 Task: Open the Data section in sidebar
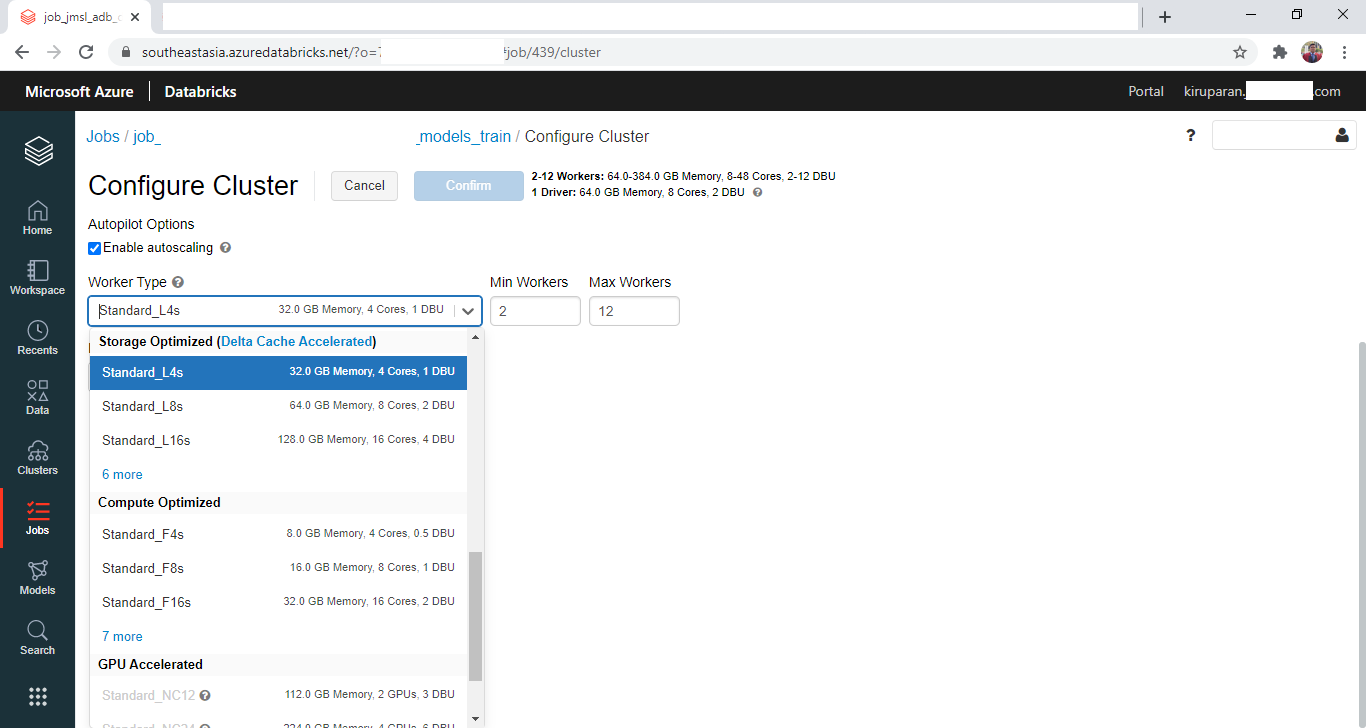pos(37,398)
